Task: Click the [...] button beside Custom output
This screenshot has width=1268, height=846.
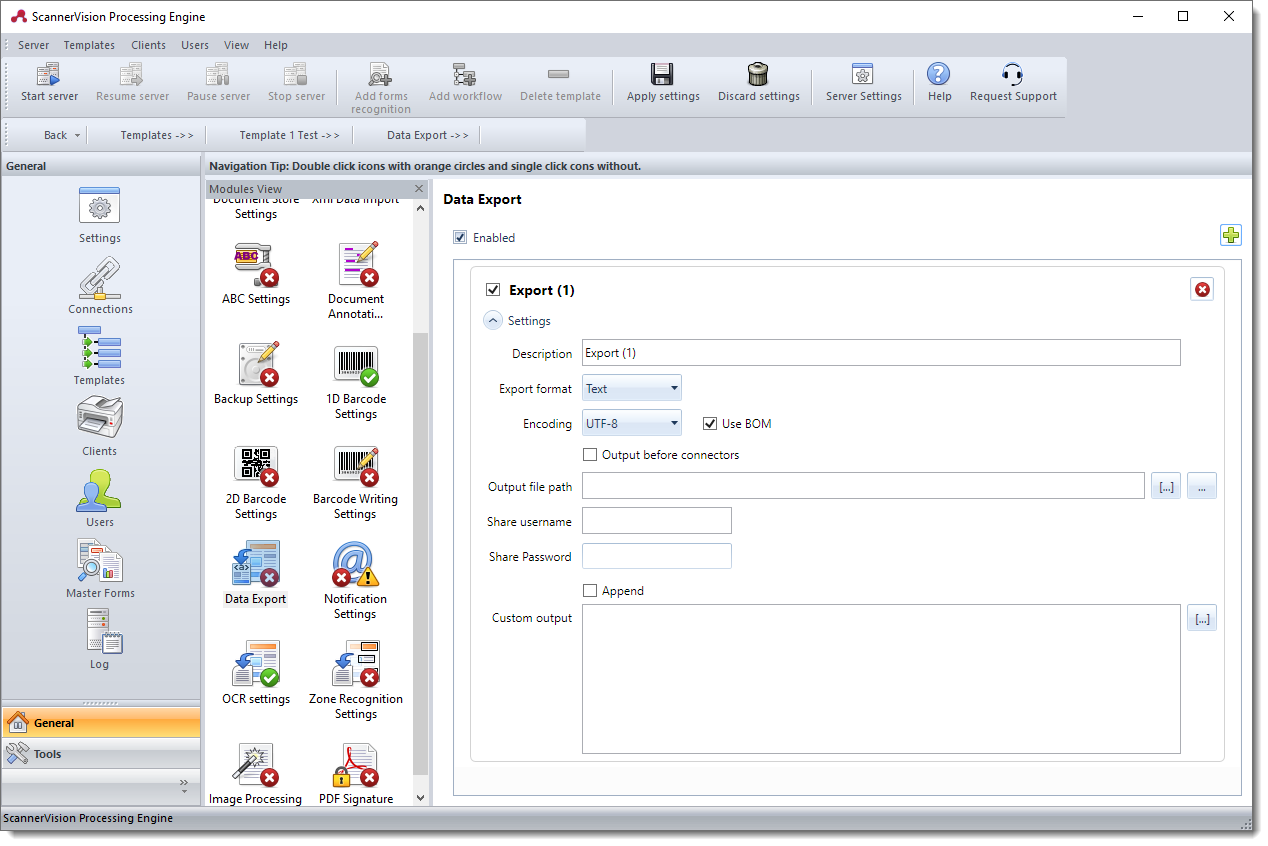Action: 1202,619
